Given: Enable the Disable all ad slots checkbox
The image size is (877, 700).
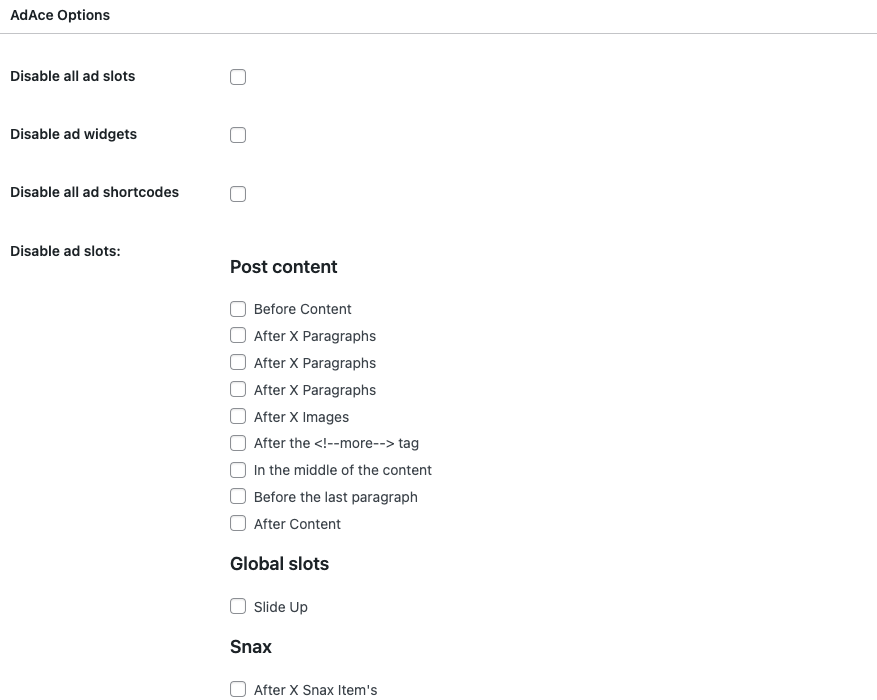Looking at the screenshot, I should pyautogui.click(x=238, y=77).
